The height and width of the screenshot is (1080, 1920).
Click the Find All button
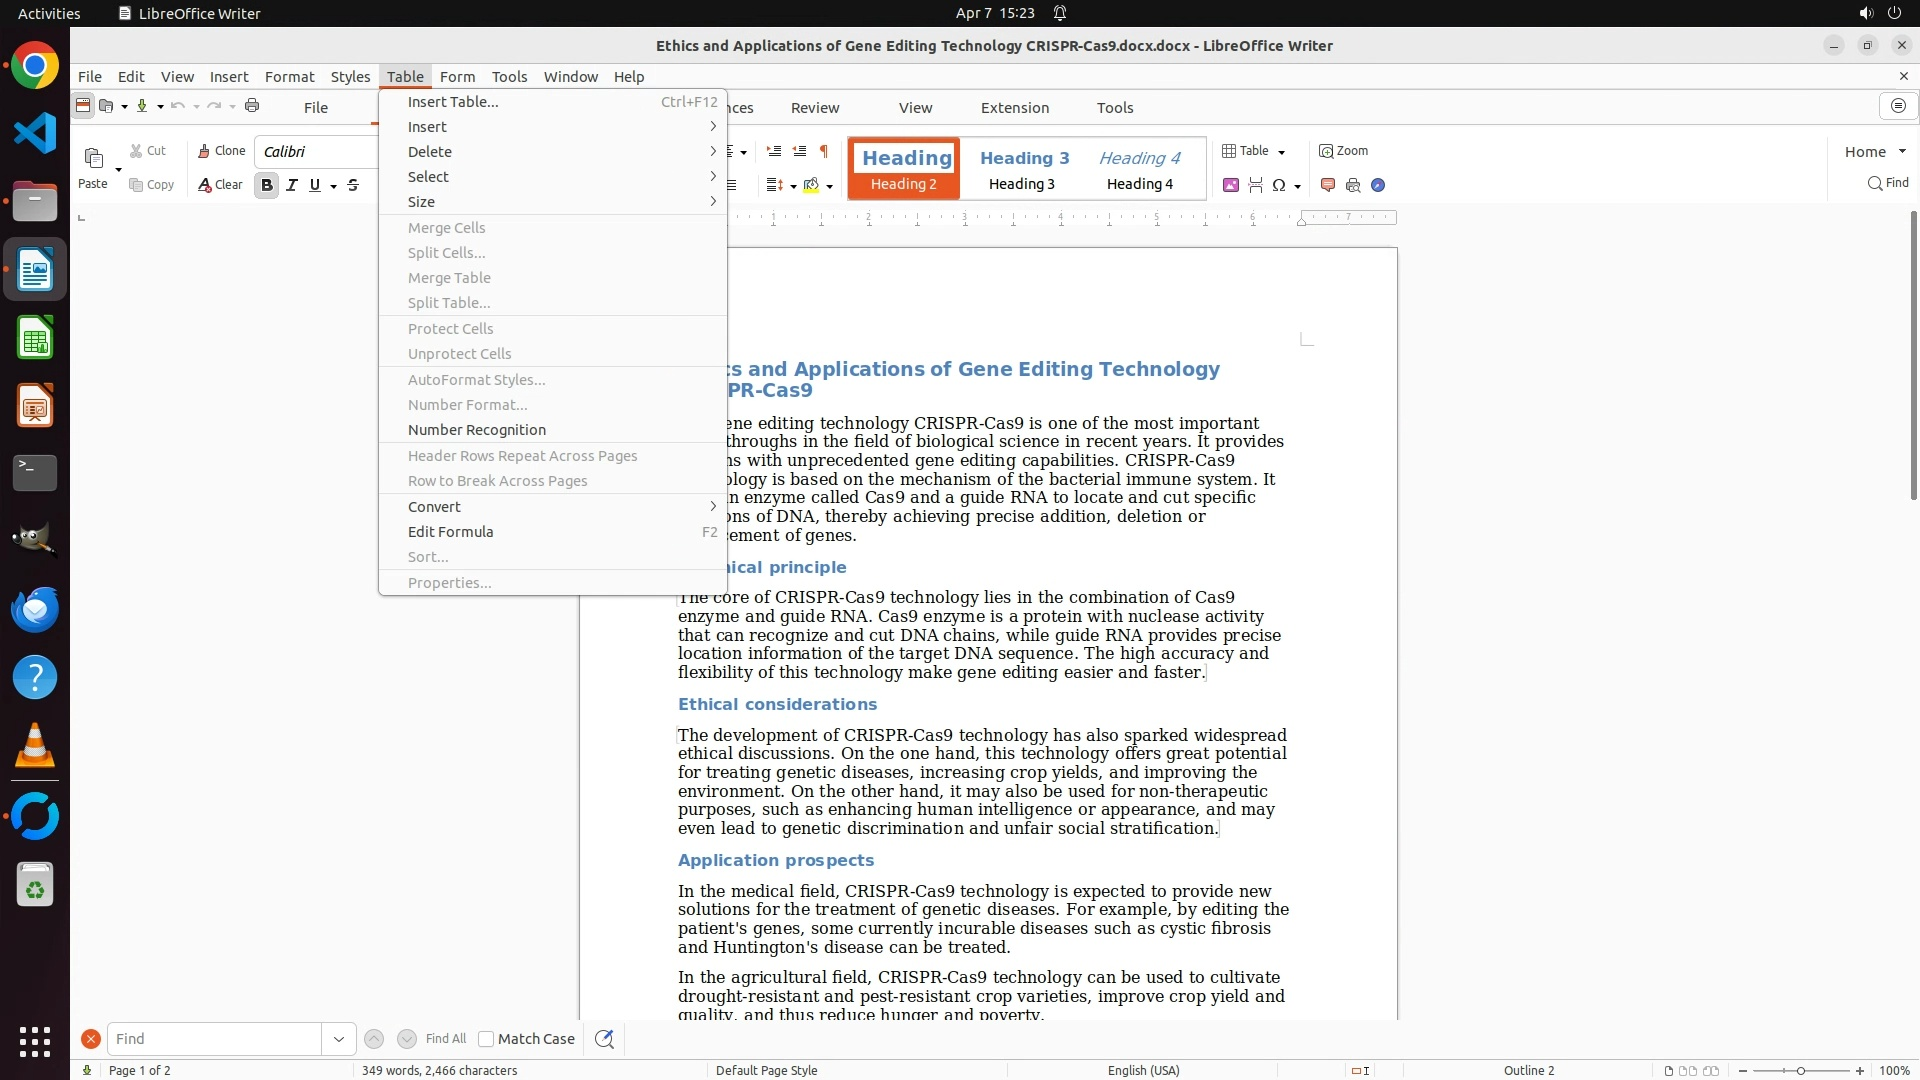pyautogui.click(x=445, y=1039)
